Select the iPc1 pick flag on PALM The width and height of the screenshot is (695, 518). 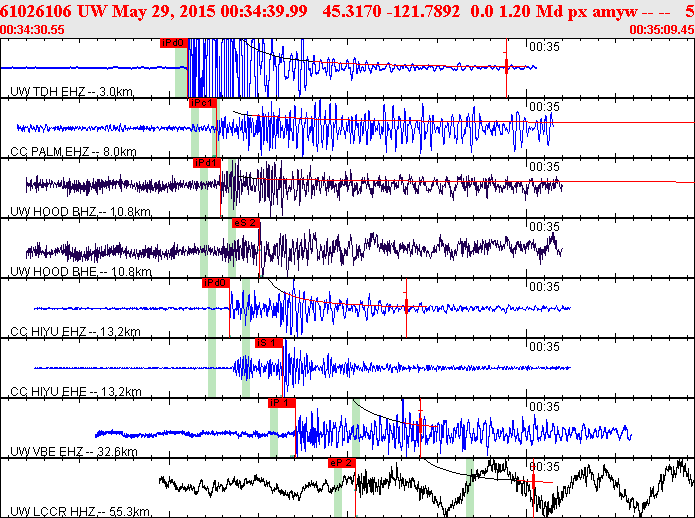pyautogui.click(x=203, y=103)
